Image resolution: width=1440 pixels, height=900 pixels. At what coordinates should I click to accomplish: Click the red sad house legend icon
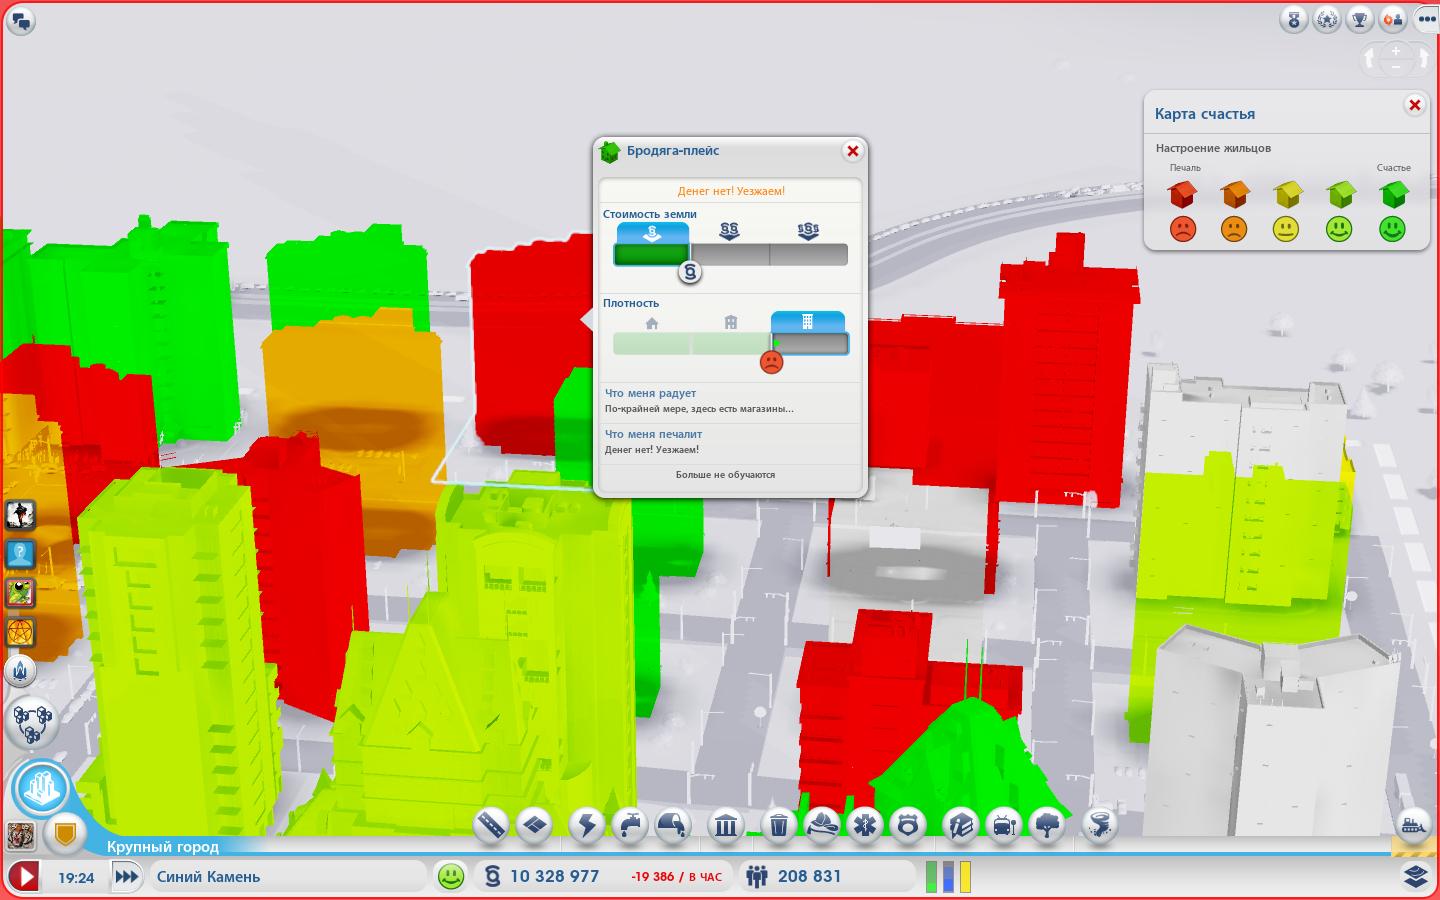point(1182,194)
